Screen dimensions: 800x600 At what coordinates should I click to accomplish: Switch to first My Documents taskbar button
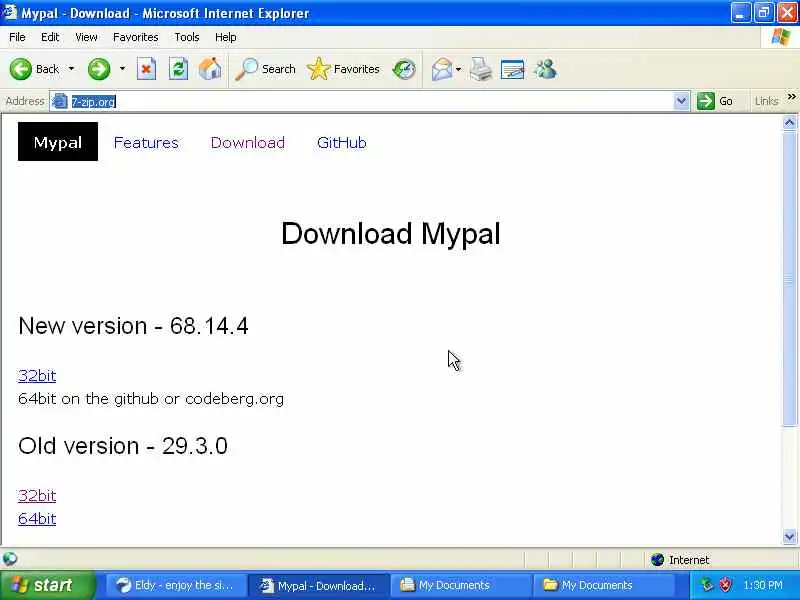click(x=461, y=585)
